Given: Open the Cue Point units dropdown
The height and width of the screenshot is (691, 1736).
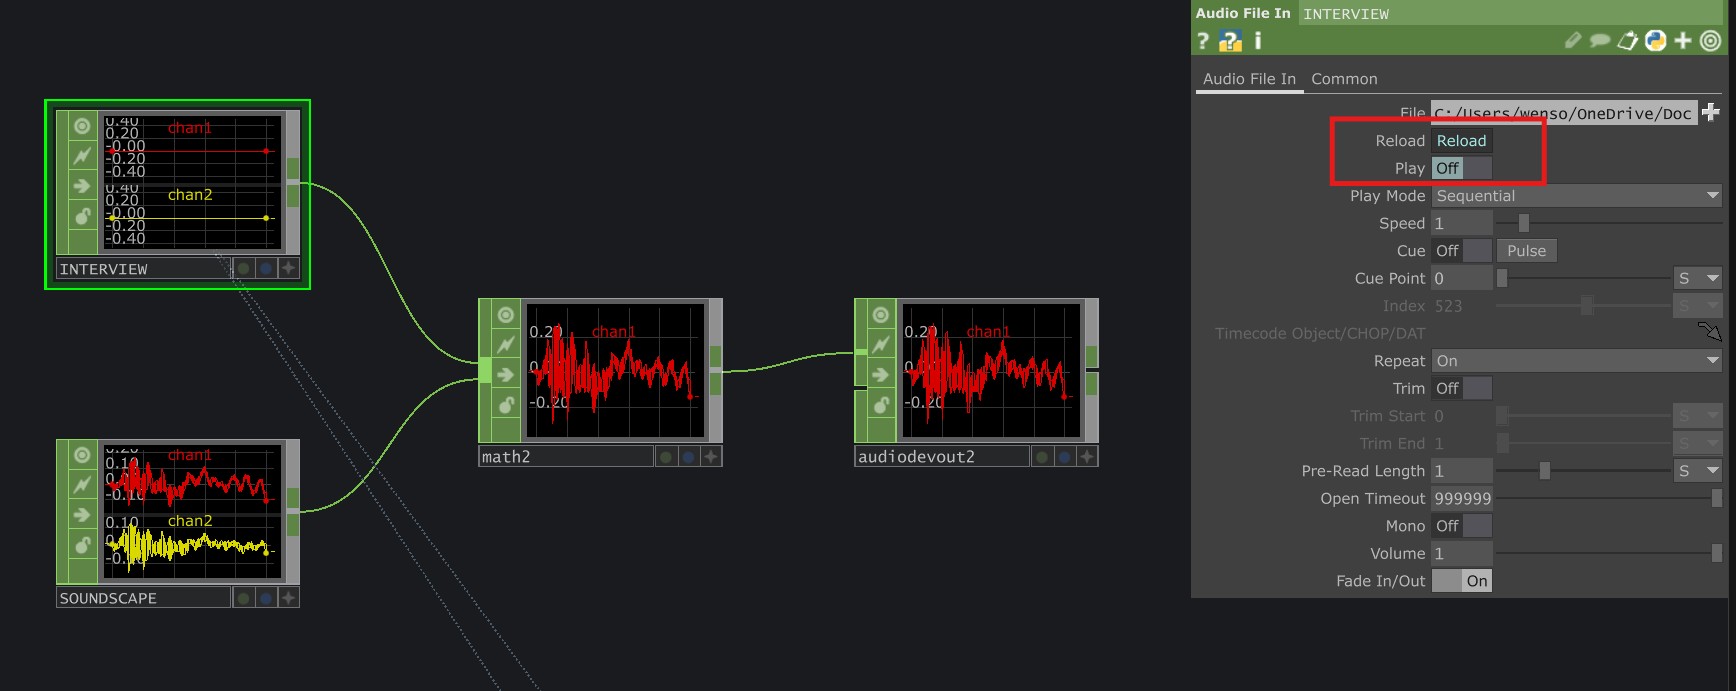Looking at the screenshot, I should click(x=1697, y=278).
